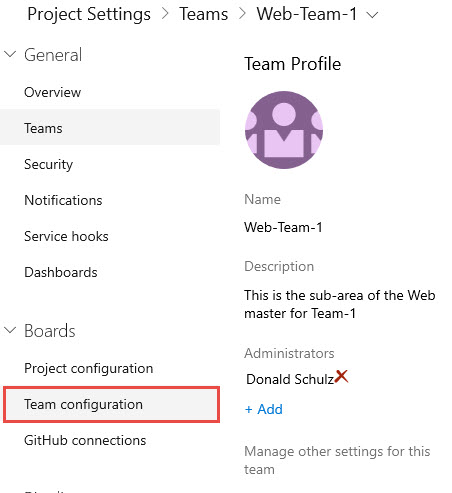Click the General section heading
452x493 pixels.
pos(53,55)
